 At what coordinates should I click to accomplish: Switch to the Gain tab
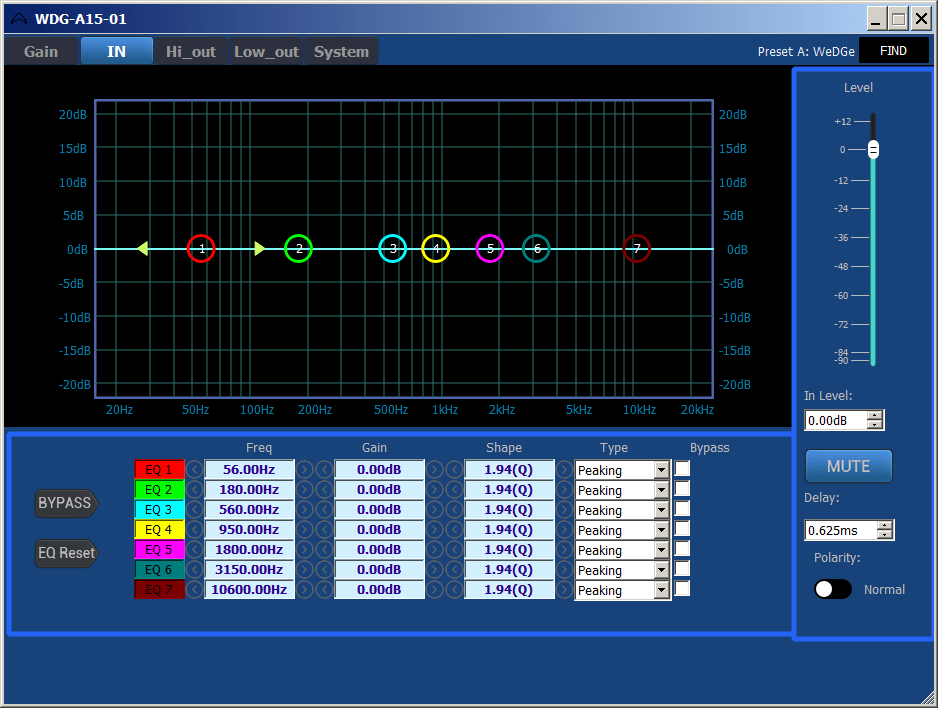tap(41, 51)
